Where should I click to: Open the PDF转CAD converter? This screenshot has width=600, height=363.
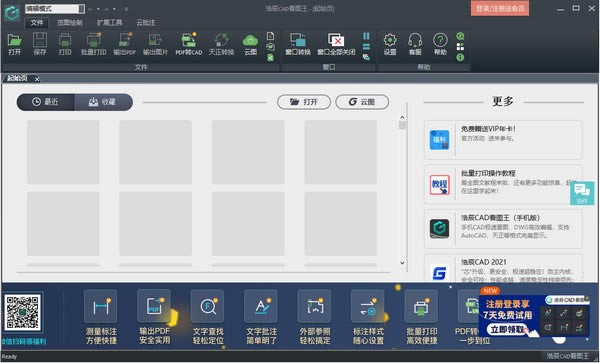(189, 44)
